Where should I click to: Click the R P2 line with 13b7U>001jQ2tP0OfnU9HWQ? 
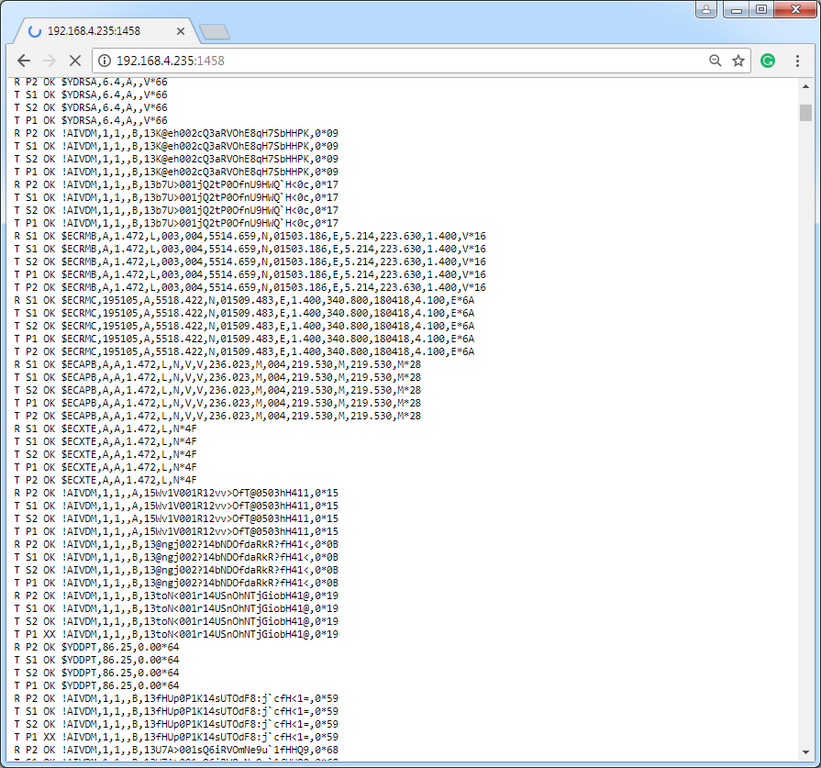[x=176, y=184]
